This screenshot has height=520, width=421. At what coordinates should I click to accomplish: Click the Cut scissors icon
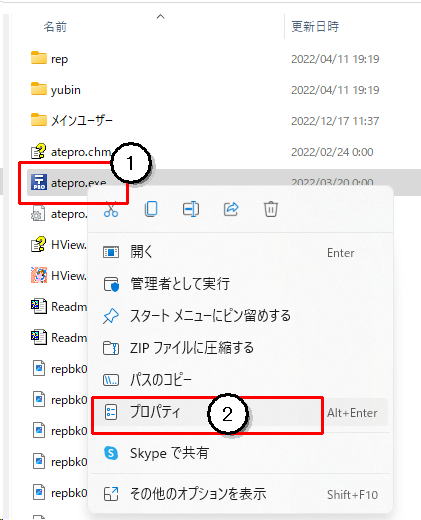(x=111, y=210)
